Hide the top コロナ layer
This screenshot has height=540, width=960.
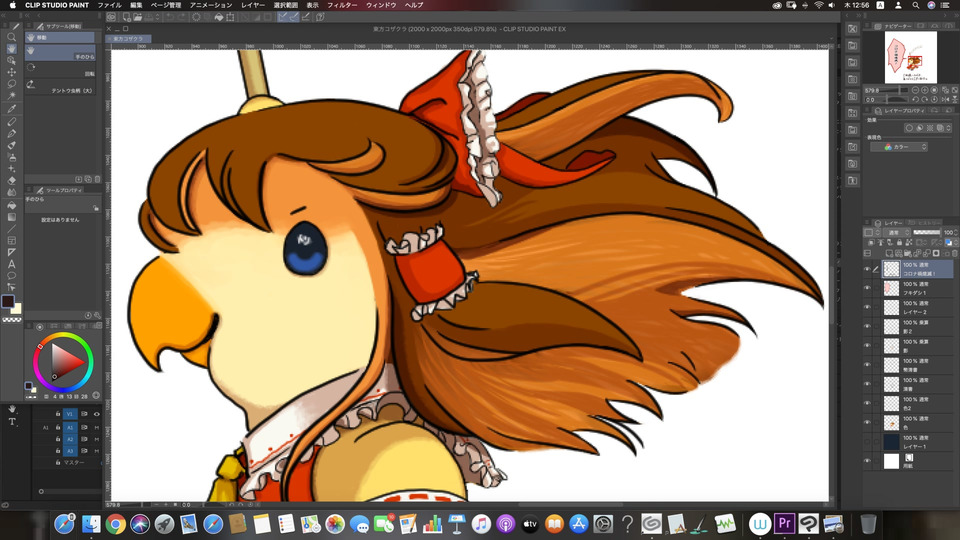[867, 269]
